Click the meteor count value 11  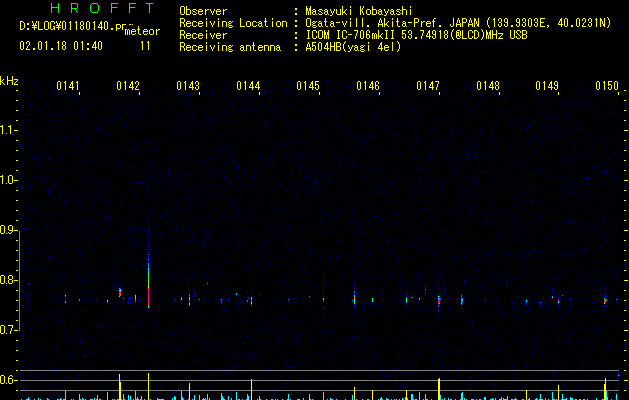pos(145,46)
